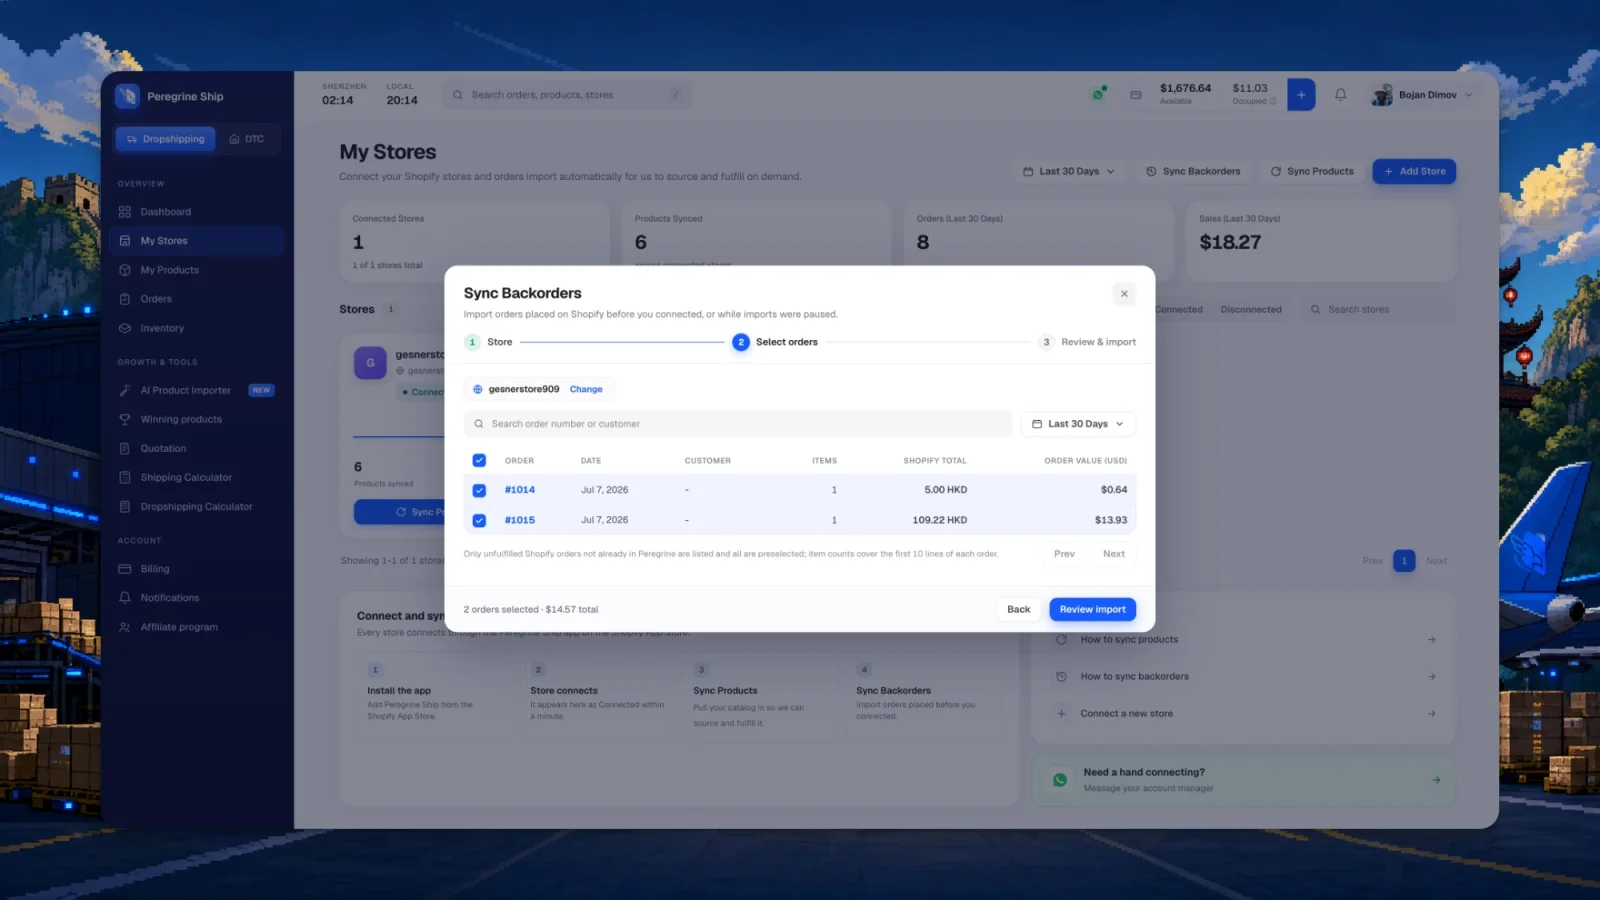The image size is (1600, 900).
Task: Open Need a hand connecting WhatsApp card
Action: point(1244,780)
